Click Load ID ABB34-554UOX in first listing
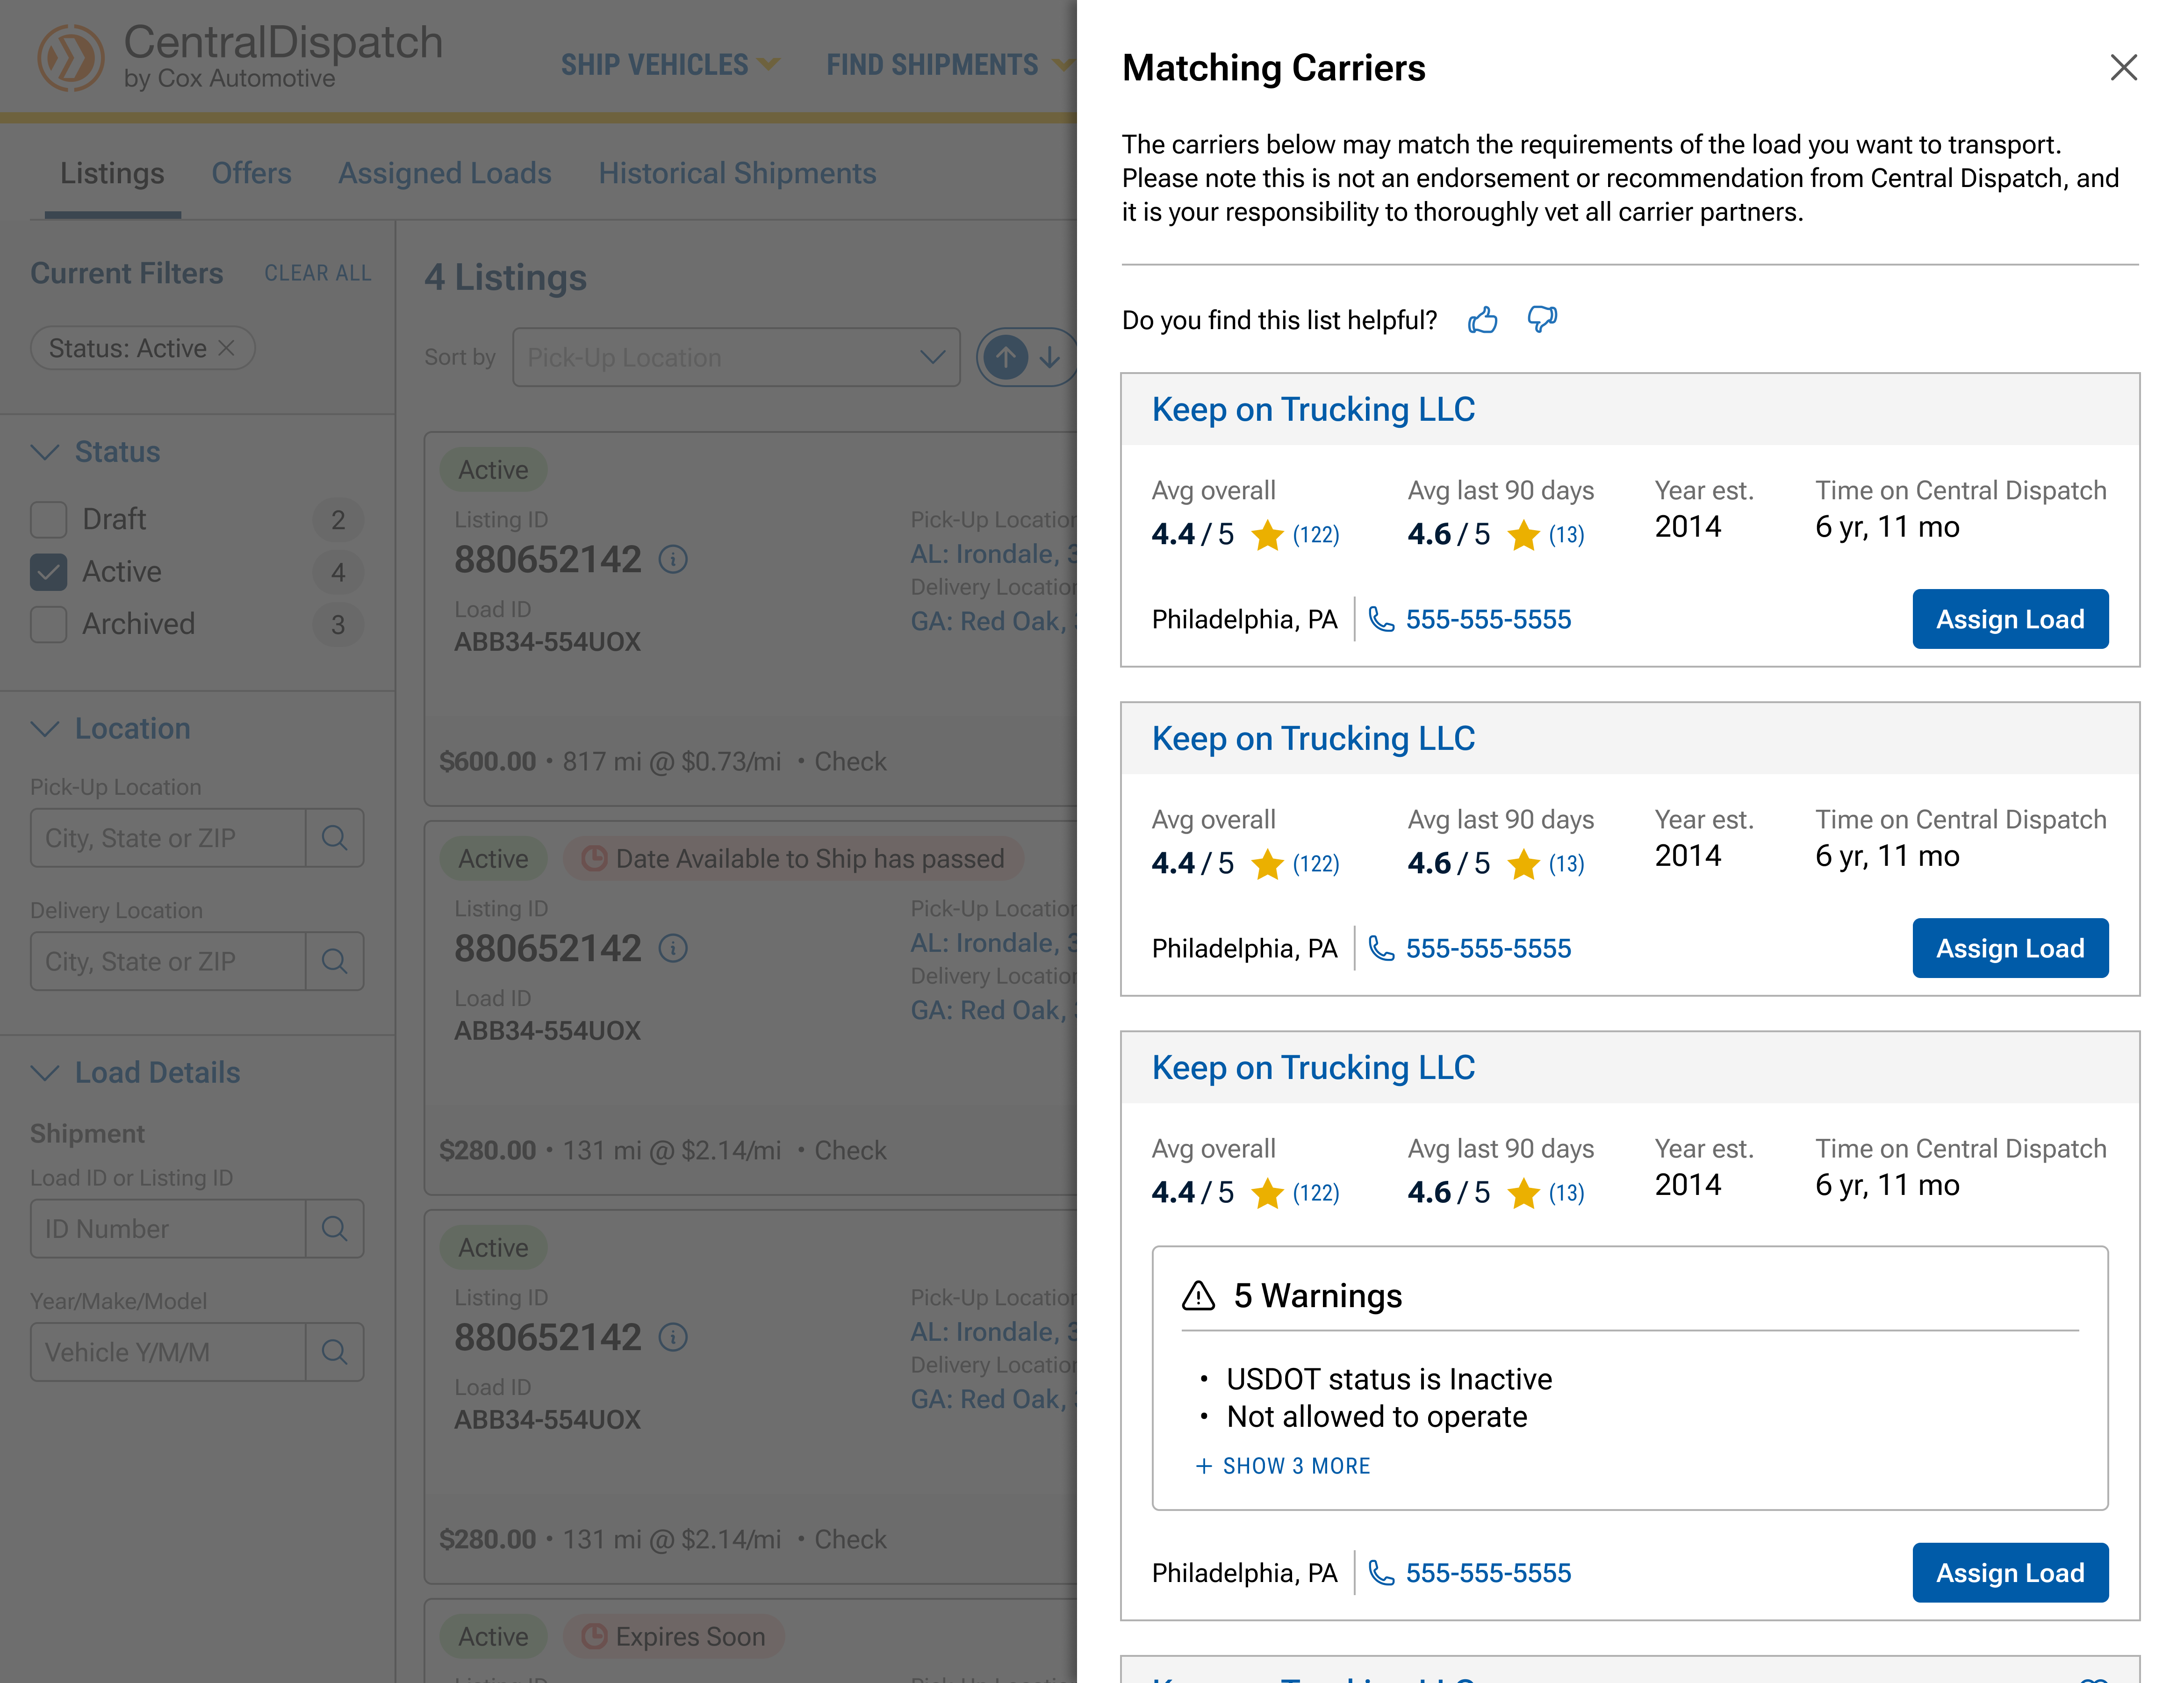 547,642
